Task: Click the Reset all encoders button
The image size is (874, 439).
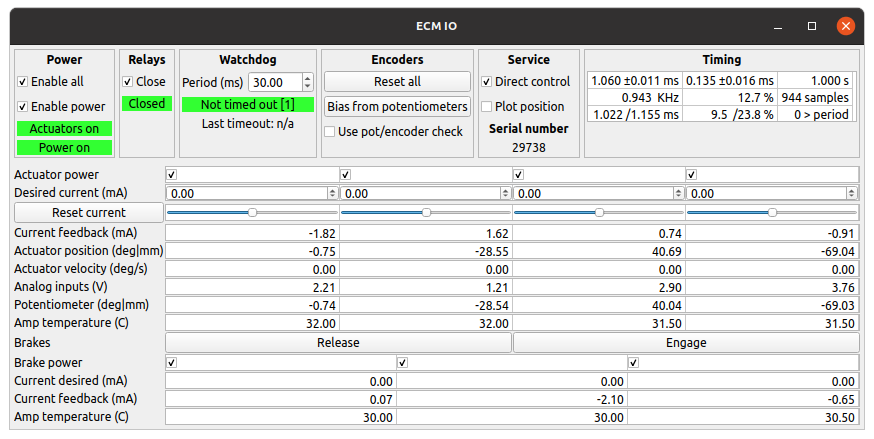Action: 397,82
